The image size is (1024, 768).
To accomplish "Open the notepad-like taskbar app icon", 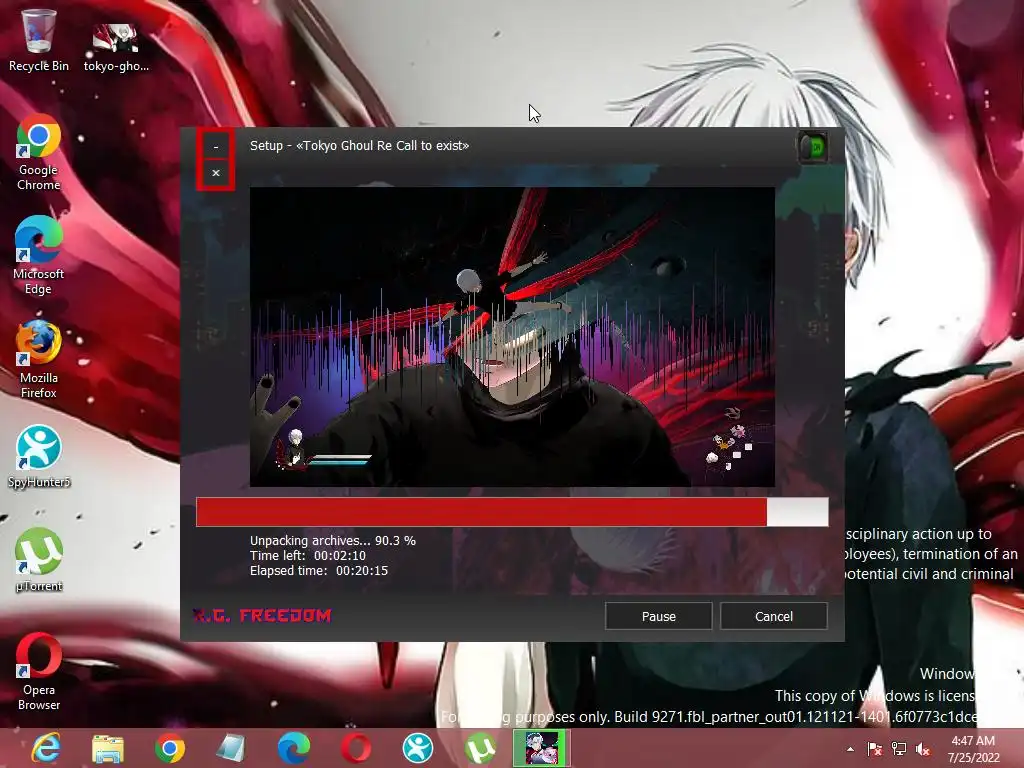I will pos(231,748).
